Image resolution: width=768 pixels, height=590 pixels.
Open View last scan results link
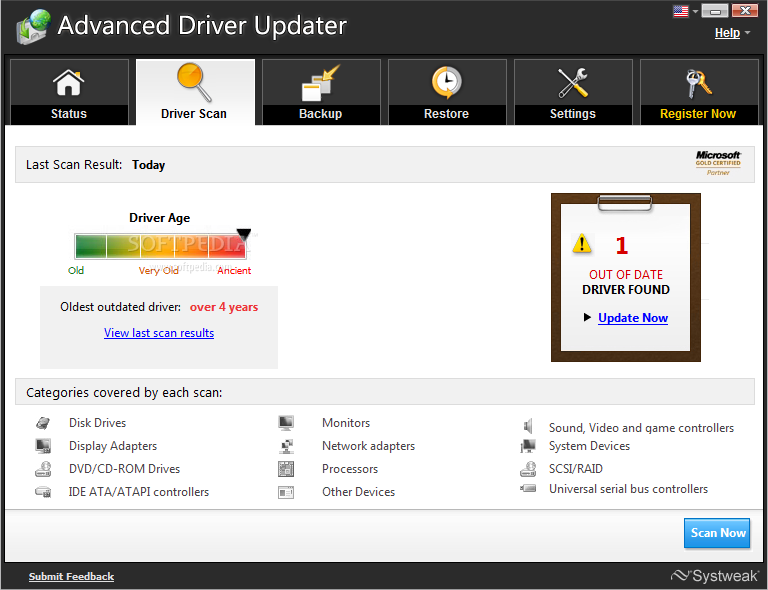pos(159,333)
